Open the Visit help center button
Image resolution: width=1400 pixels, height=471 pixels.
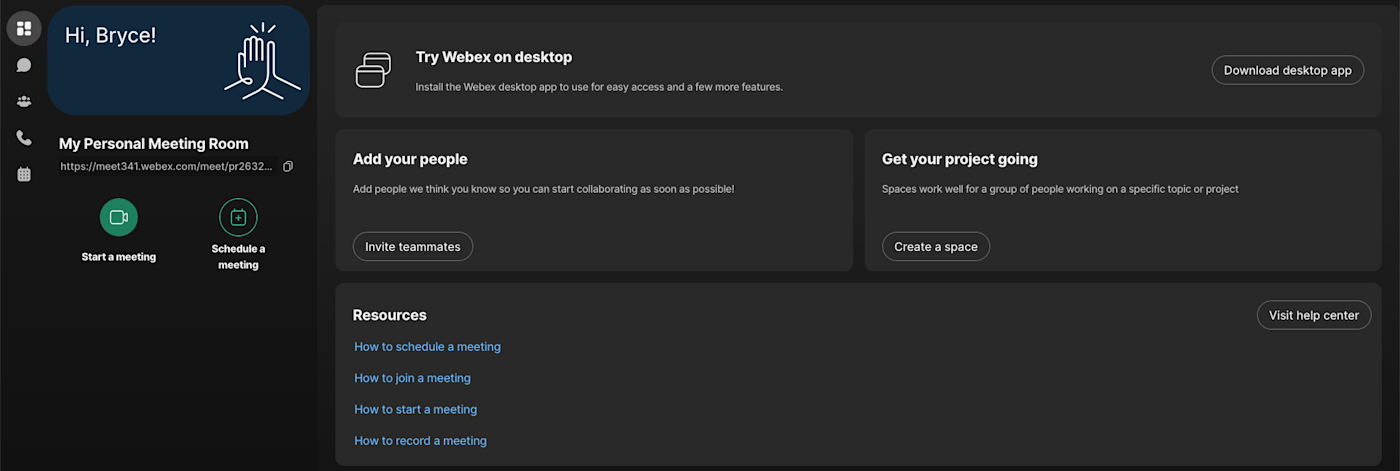(x=1313, y=315)
